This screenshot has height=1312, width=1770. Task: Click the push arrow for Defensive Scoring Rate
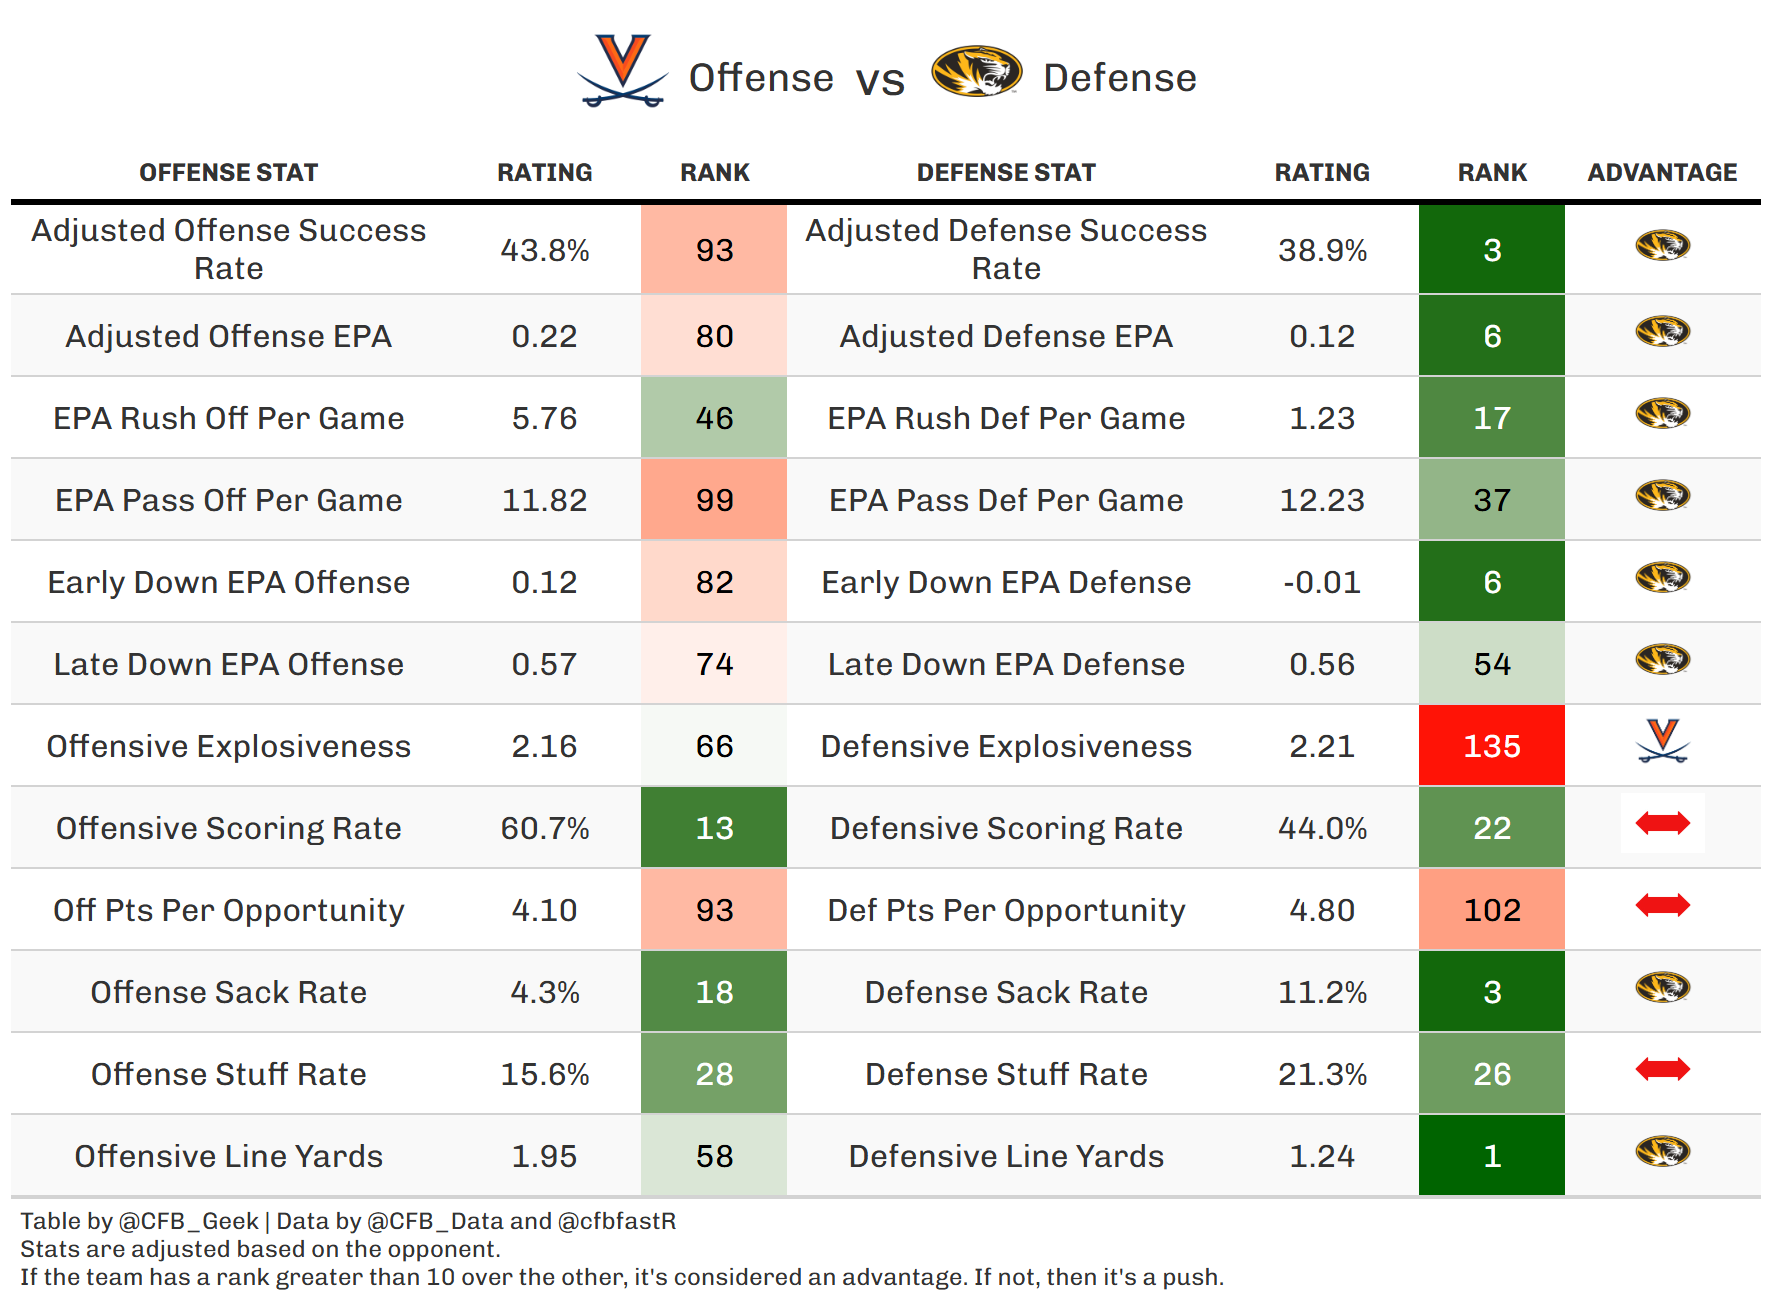(1662, 823)
